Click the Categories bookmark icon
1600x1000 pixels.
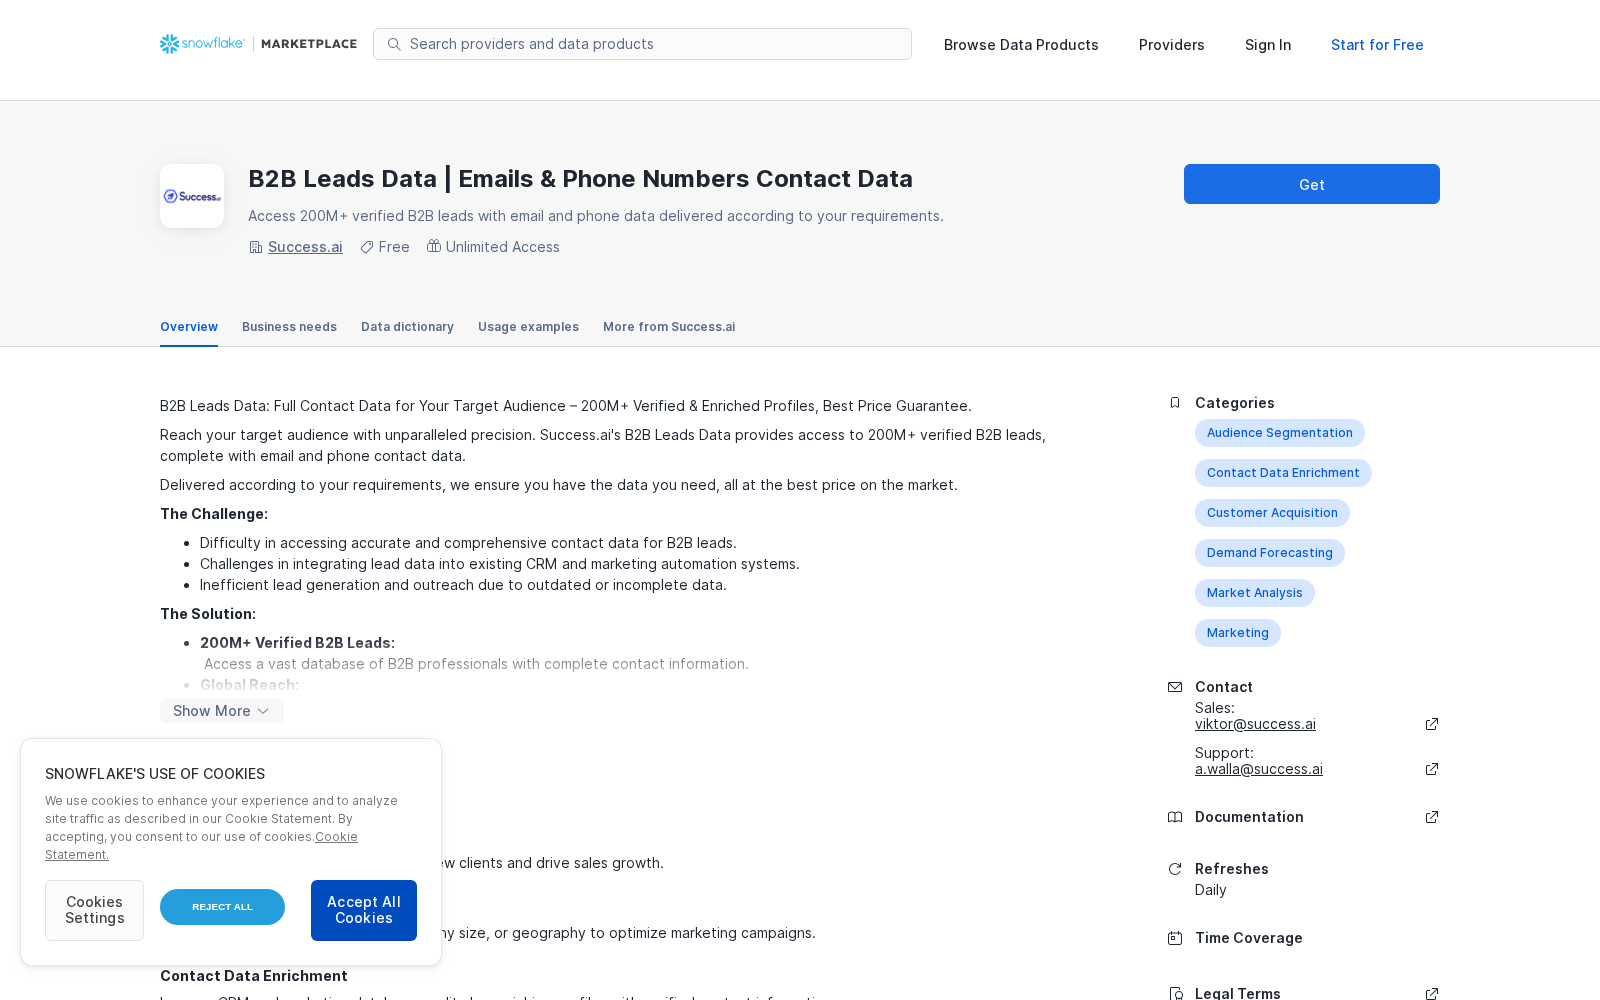coord(1175,403)
